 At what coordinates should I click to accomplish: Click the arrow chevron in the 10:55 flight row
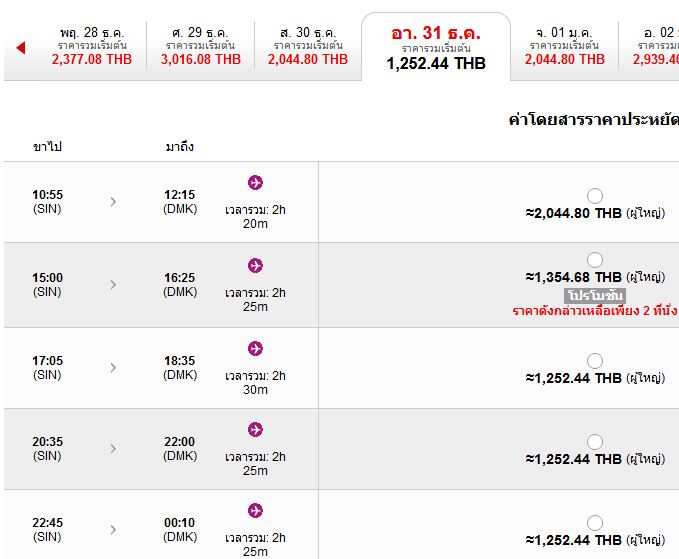pyautogui.click(x=113, y=202)
